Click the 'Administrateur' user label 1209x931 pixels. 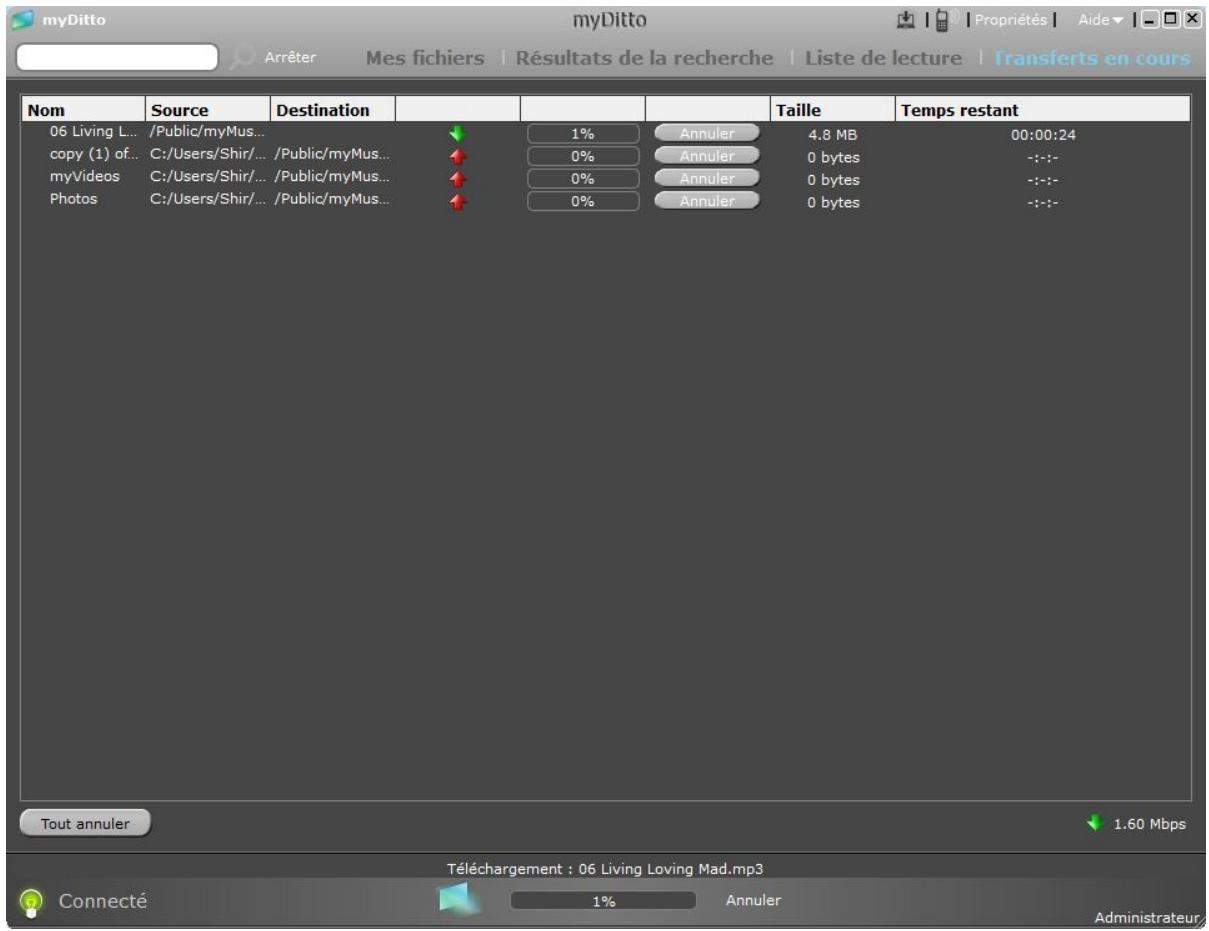click(1145, 917)
